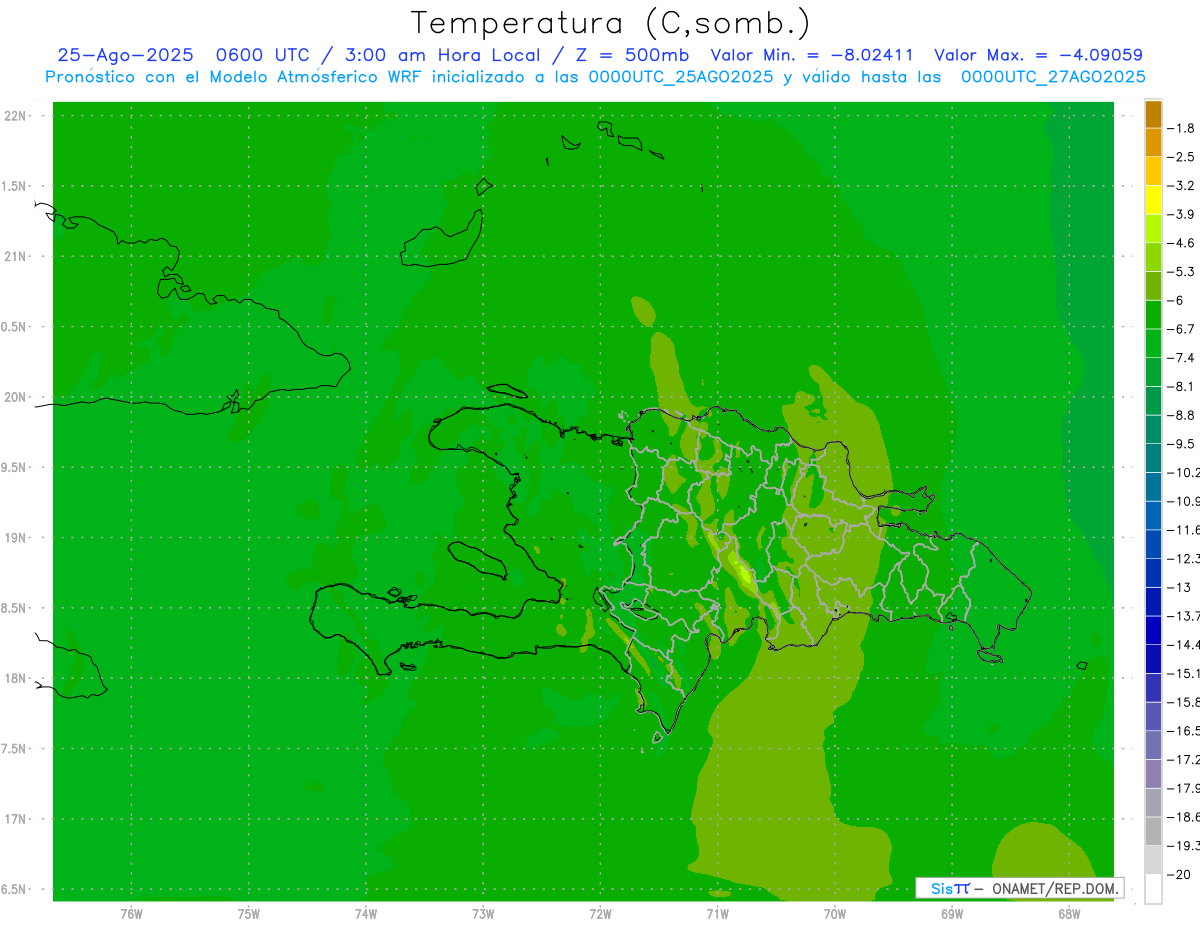This screenshot has width=1200, height=927.
Task: Pick the lime swatch between -3.9 and -4.6
Action: 1153,229
